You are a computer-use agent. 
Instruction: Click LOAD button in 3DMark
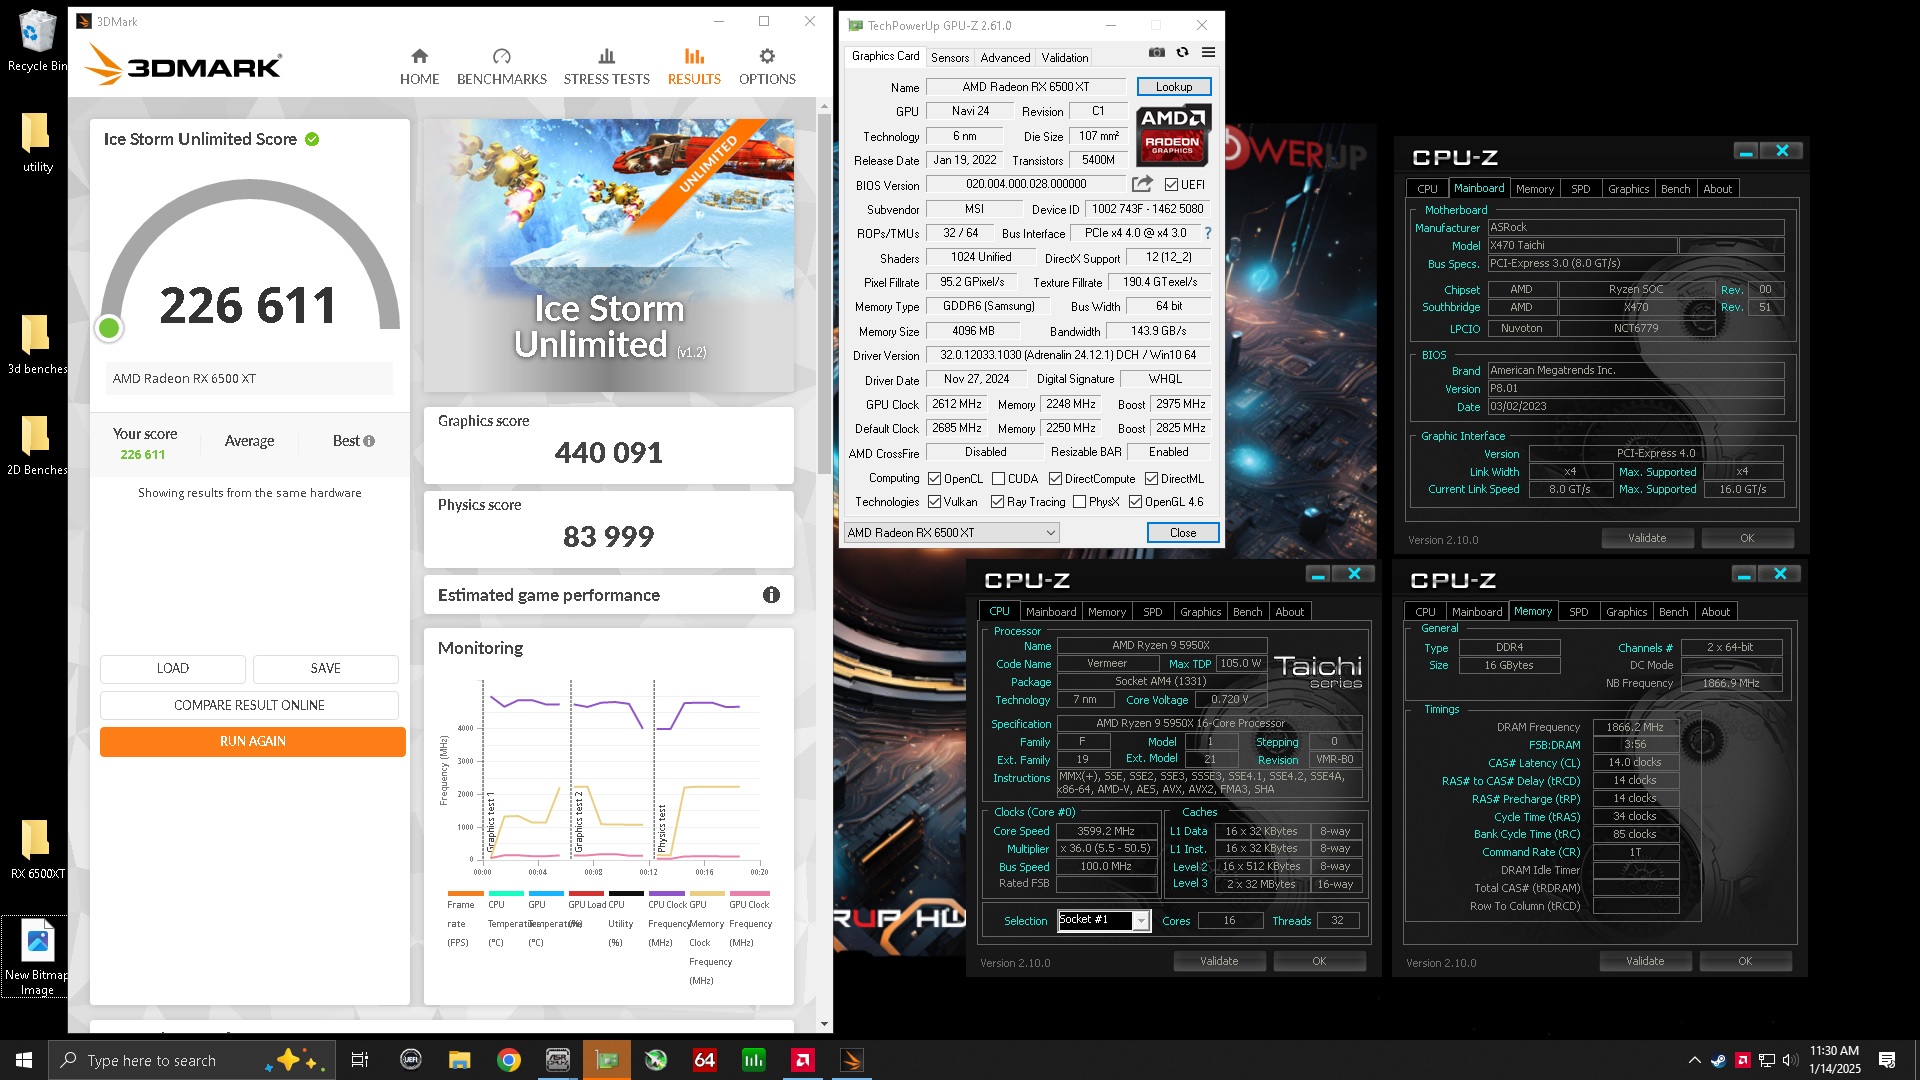tap(172, 669)
